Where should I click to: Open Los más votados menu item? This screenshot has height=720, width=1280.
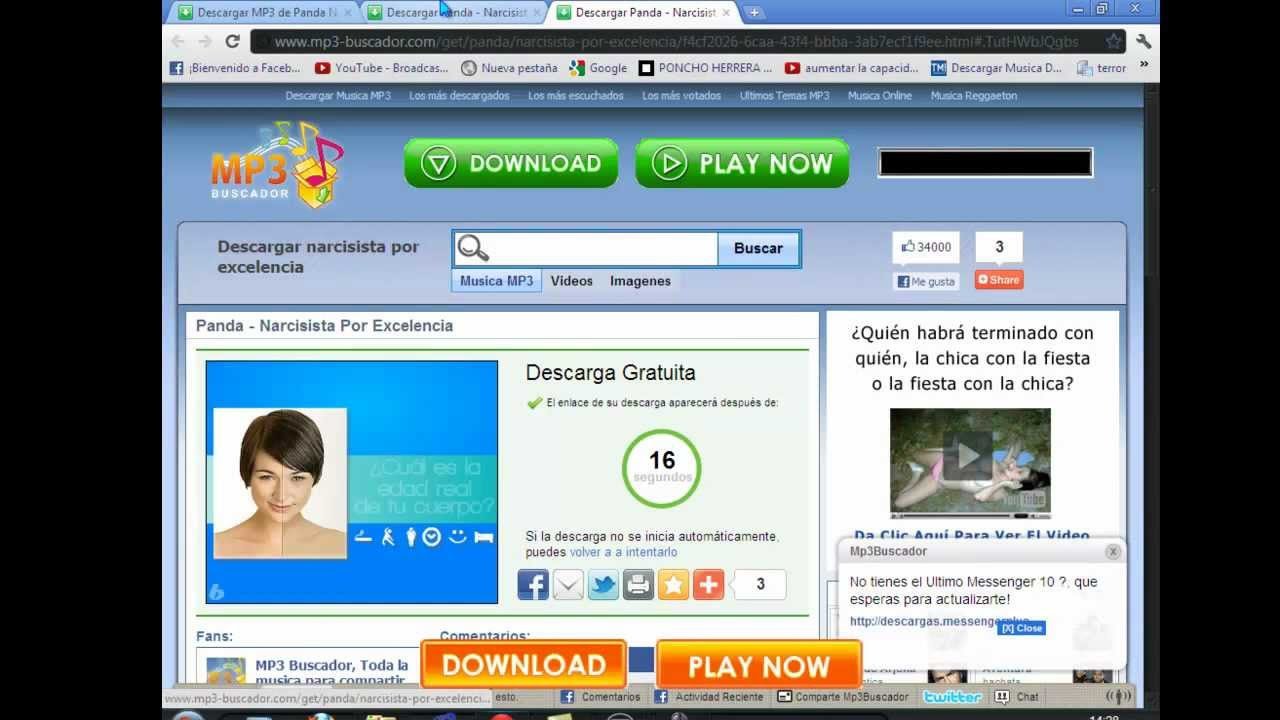pos(681,96)
